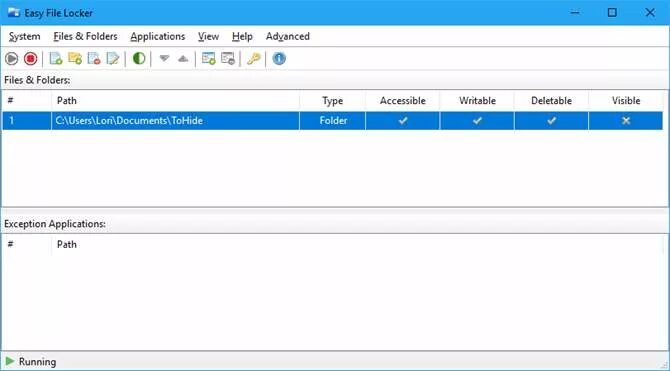Click the # column header in Files & Folders

(26, 101)
